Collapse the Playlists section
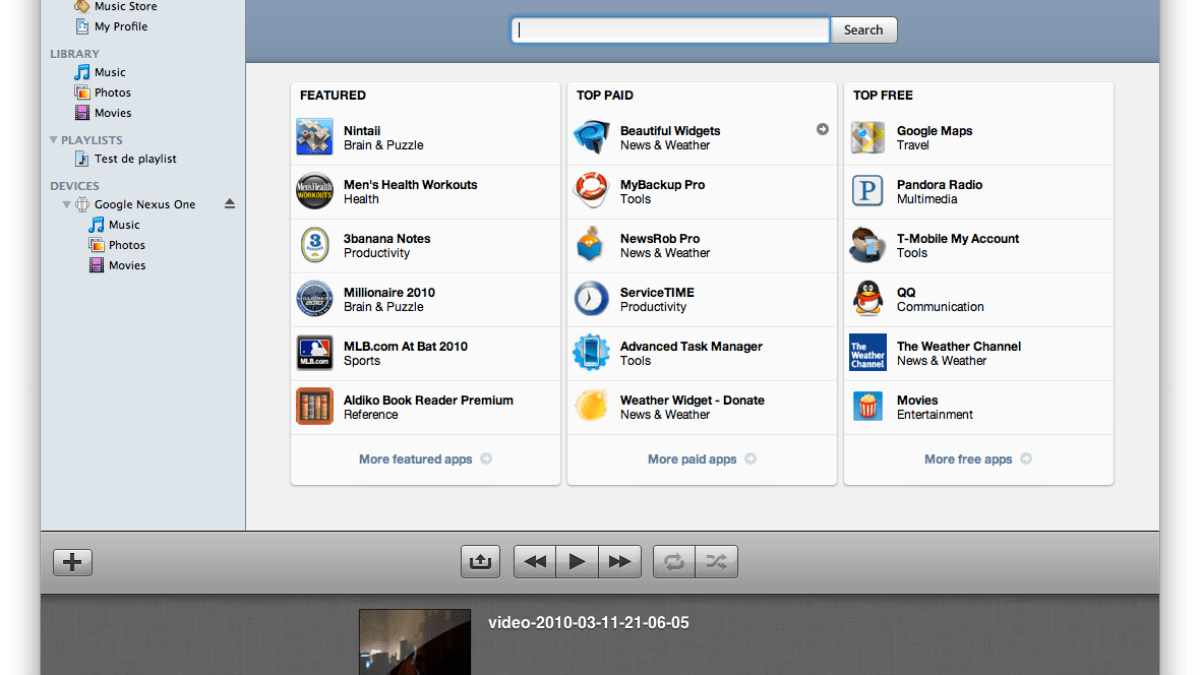Screen dimensions: 1200x675 (54, 140)
